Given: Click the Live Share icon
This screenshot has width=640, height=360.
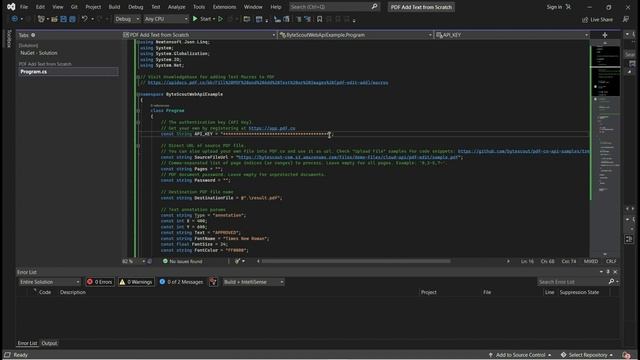Looking at the screenshot, I should (x=585, y=19).
